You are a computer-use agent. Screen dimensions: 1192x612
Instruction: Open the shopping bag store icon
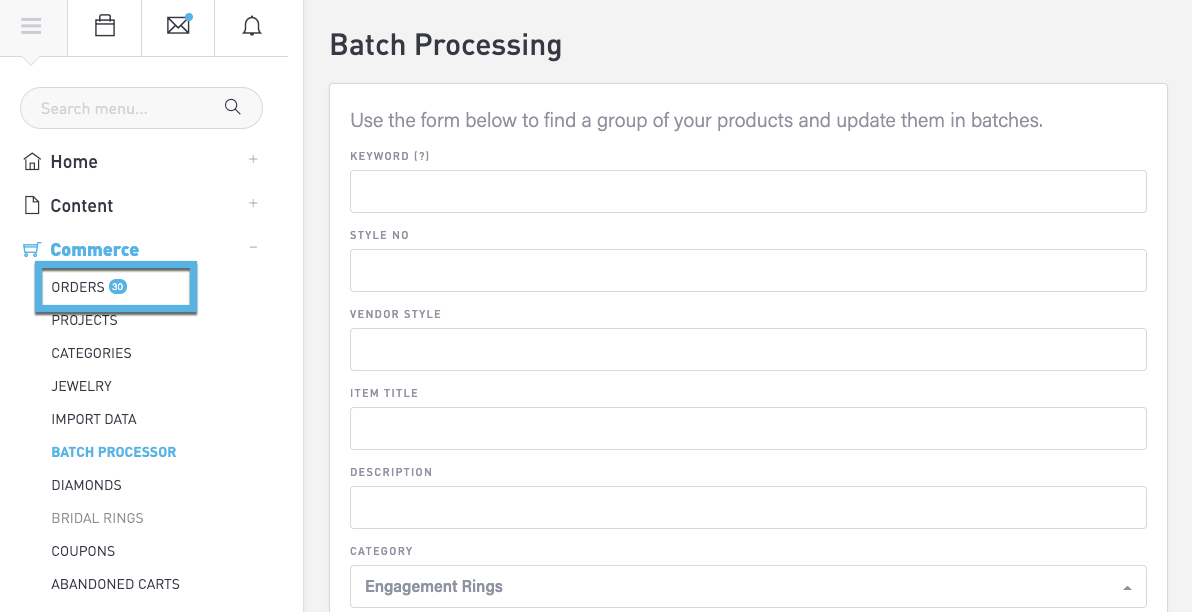104,27
